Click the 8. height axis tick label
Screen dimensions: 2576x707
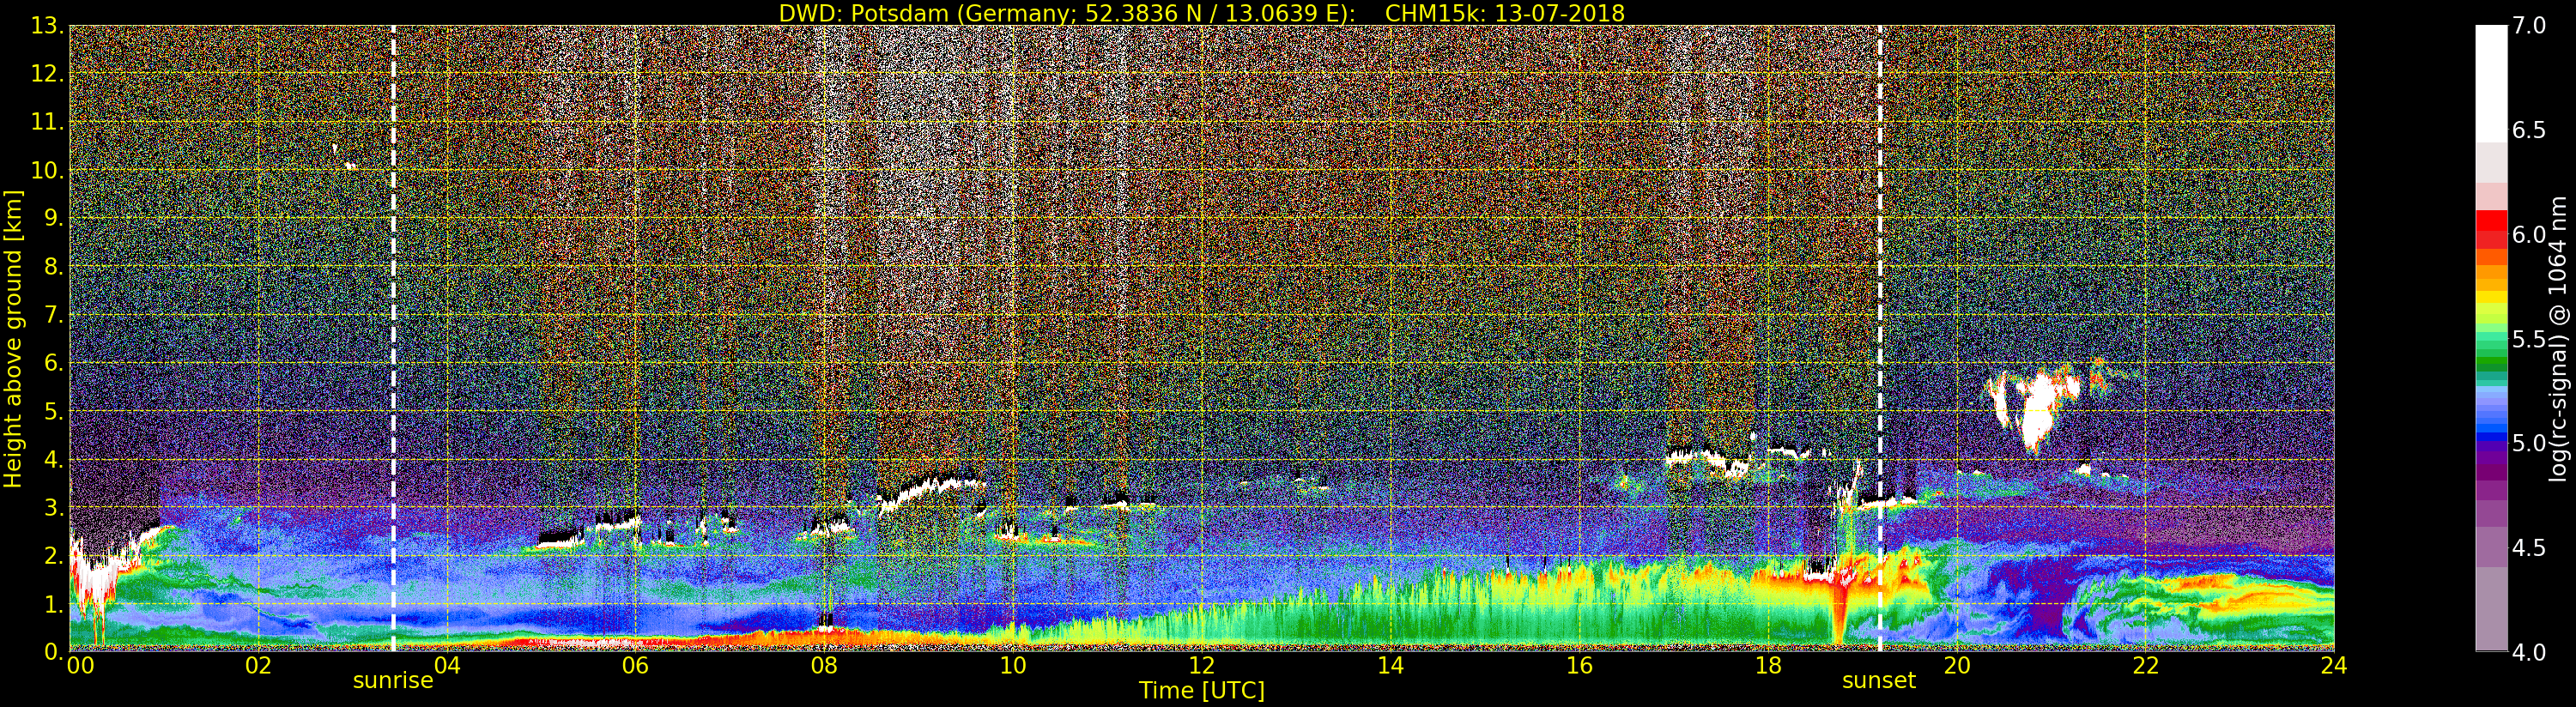(x=54, y=267)
